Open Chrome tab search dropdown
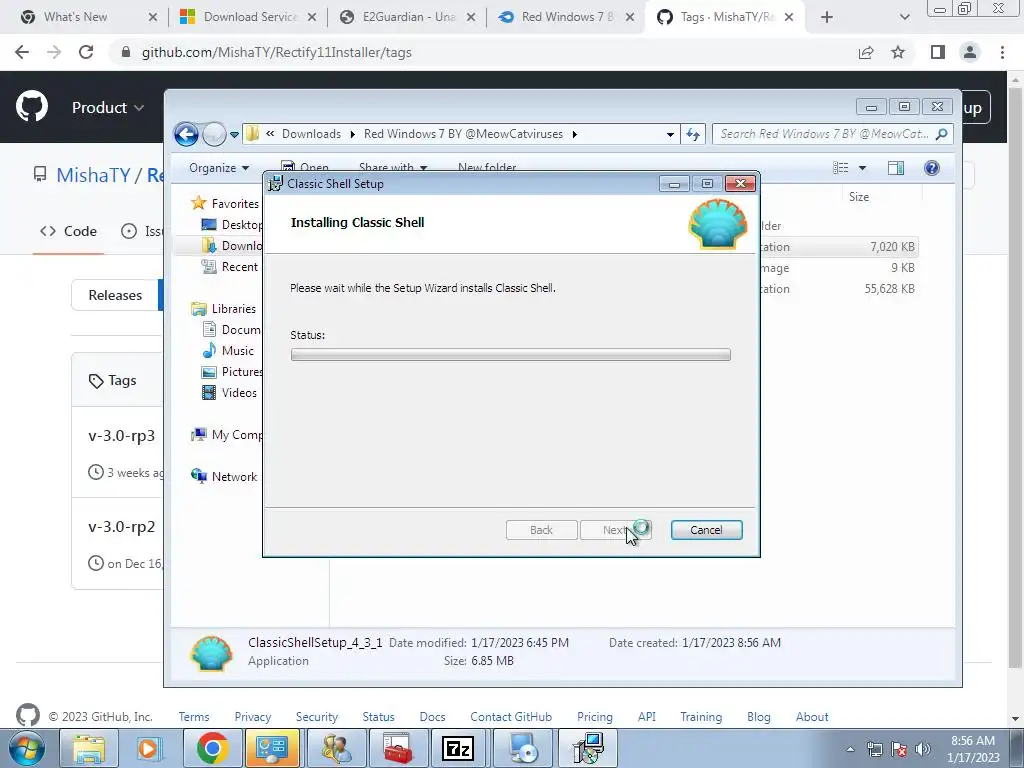1024x768 pixels. click(904, 17)
